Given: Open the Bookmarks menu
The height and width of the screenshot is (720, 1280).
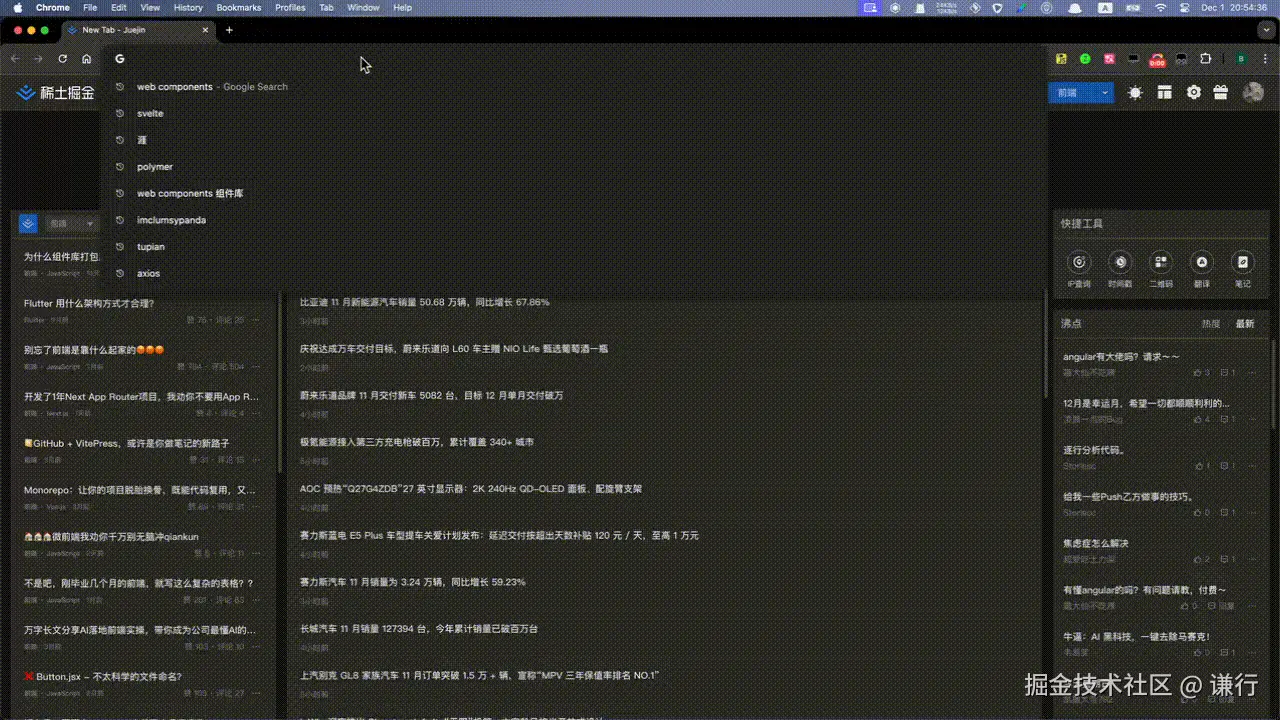Looking at the screenshot, I should click(239, 7).
